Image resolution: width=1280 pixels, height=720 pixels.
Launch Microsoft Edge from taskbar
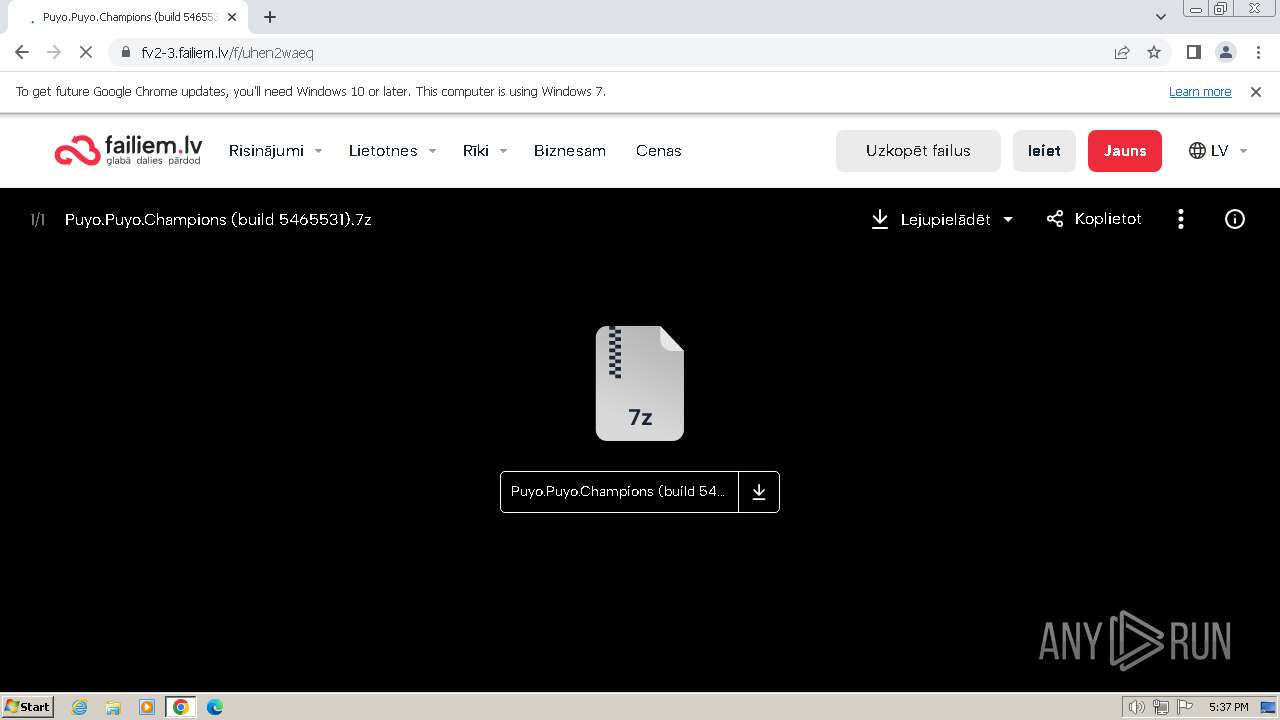tap(215, 707)
